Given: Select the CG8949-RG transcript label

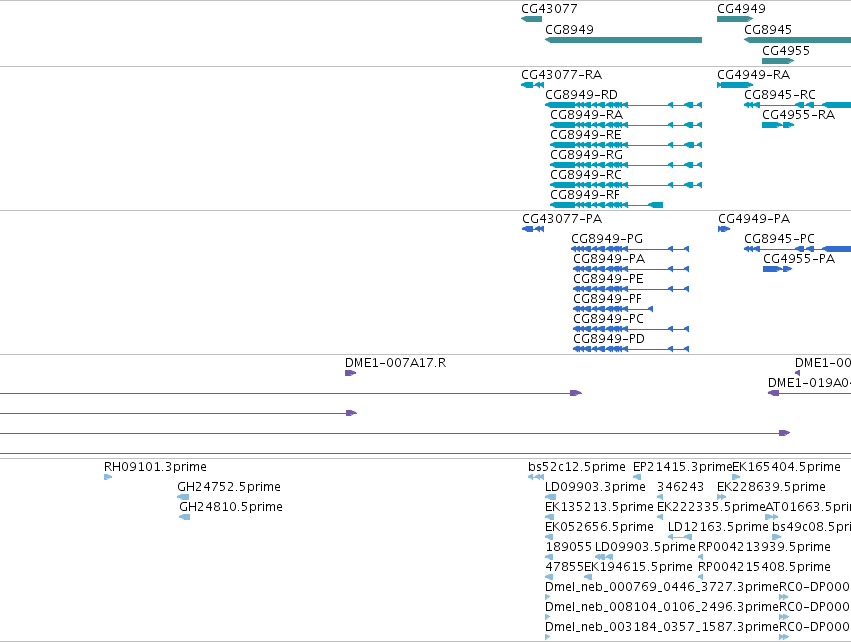Looking at the screenshot, I should coord(586,155).
